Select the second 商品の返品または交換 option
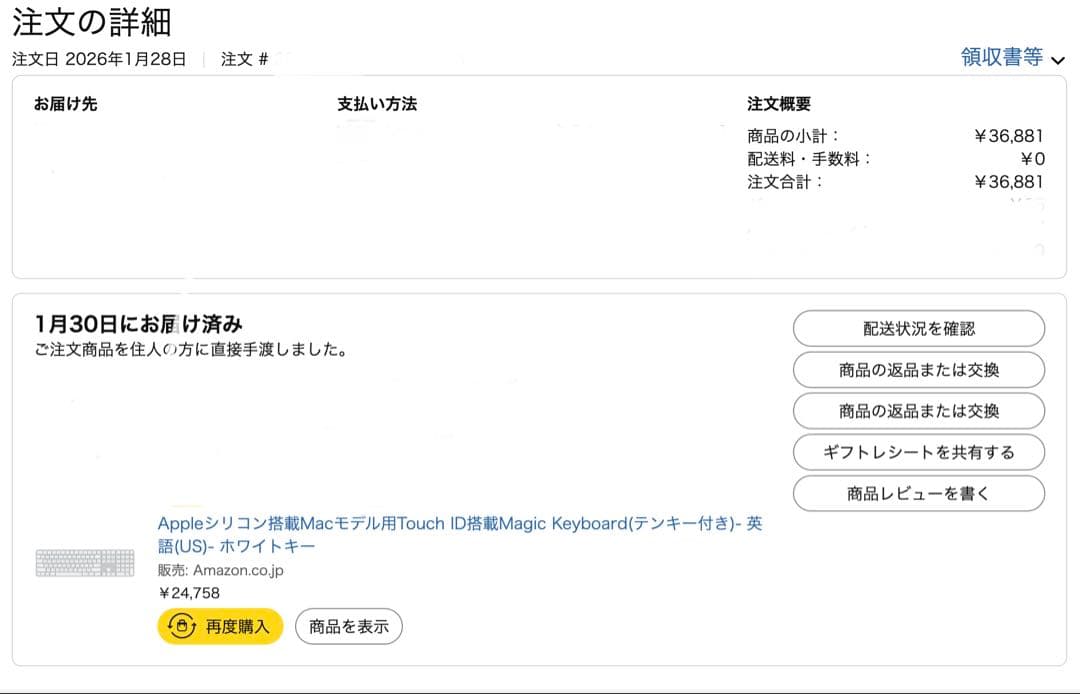The image size is (1080, 694). pos(918,411)
